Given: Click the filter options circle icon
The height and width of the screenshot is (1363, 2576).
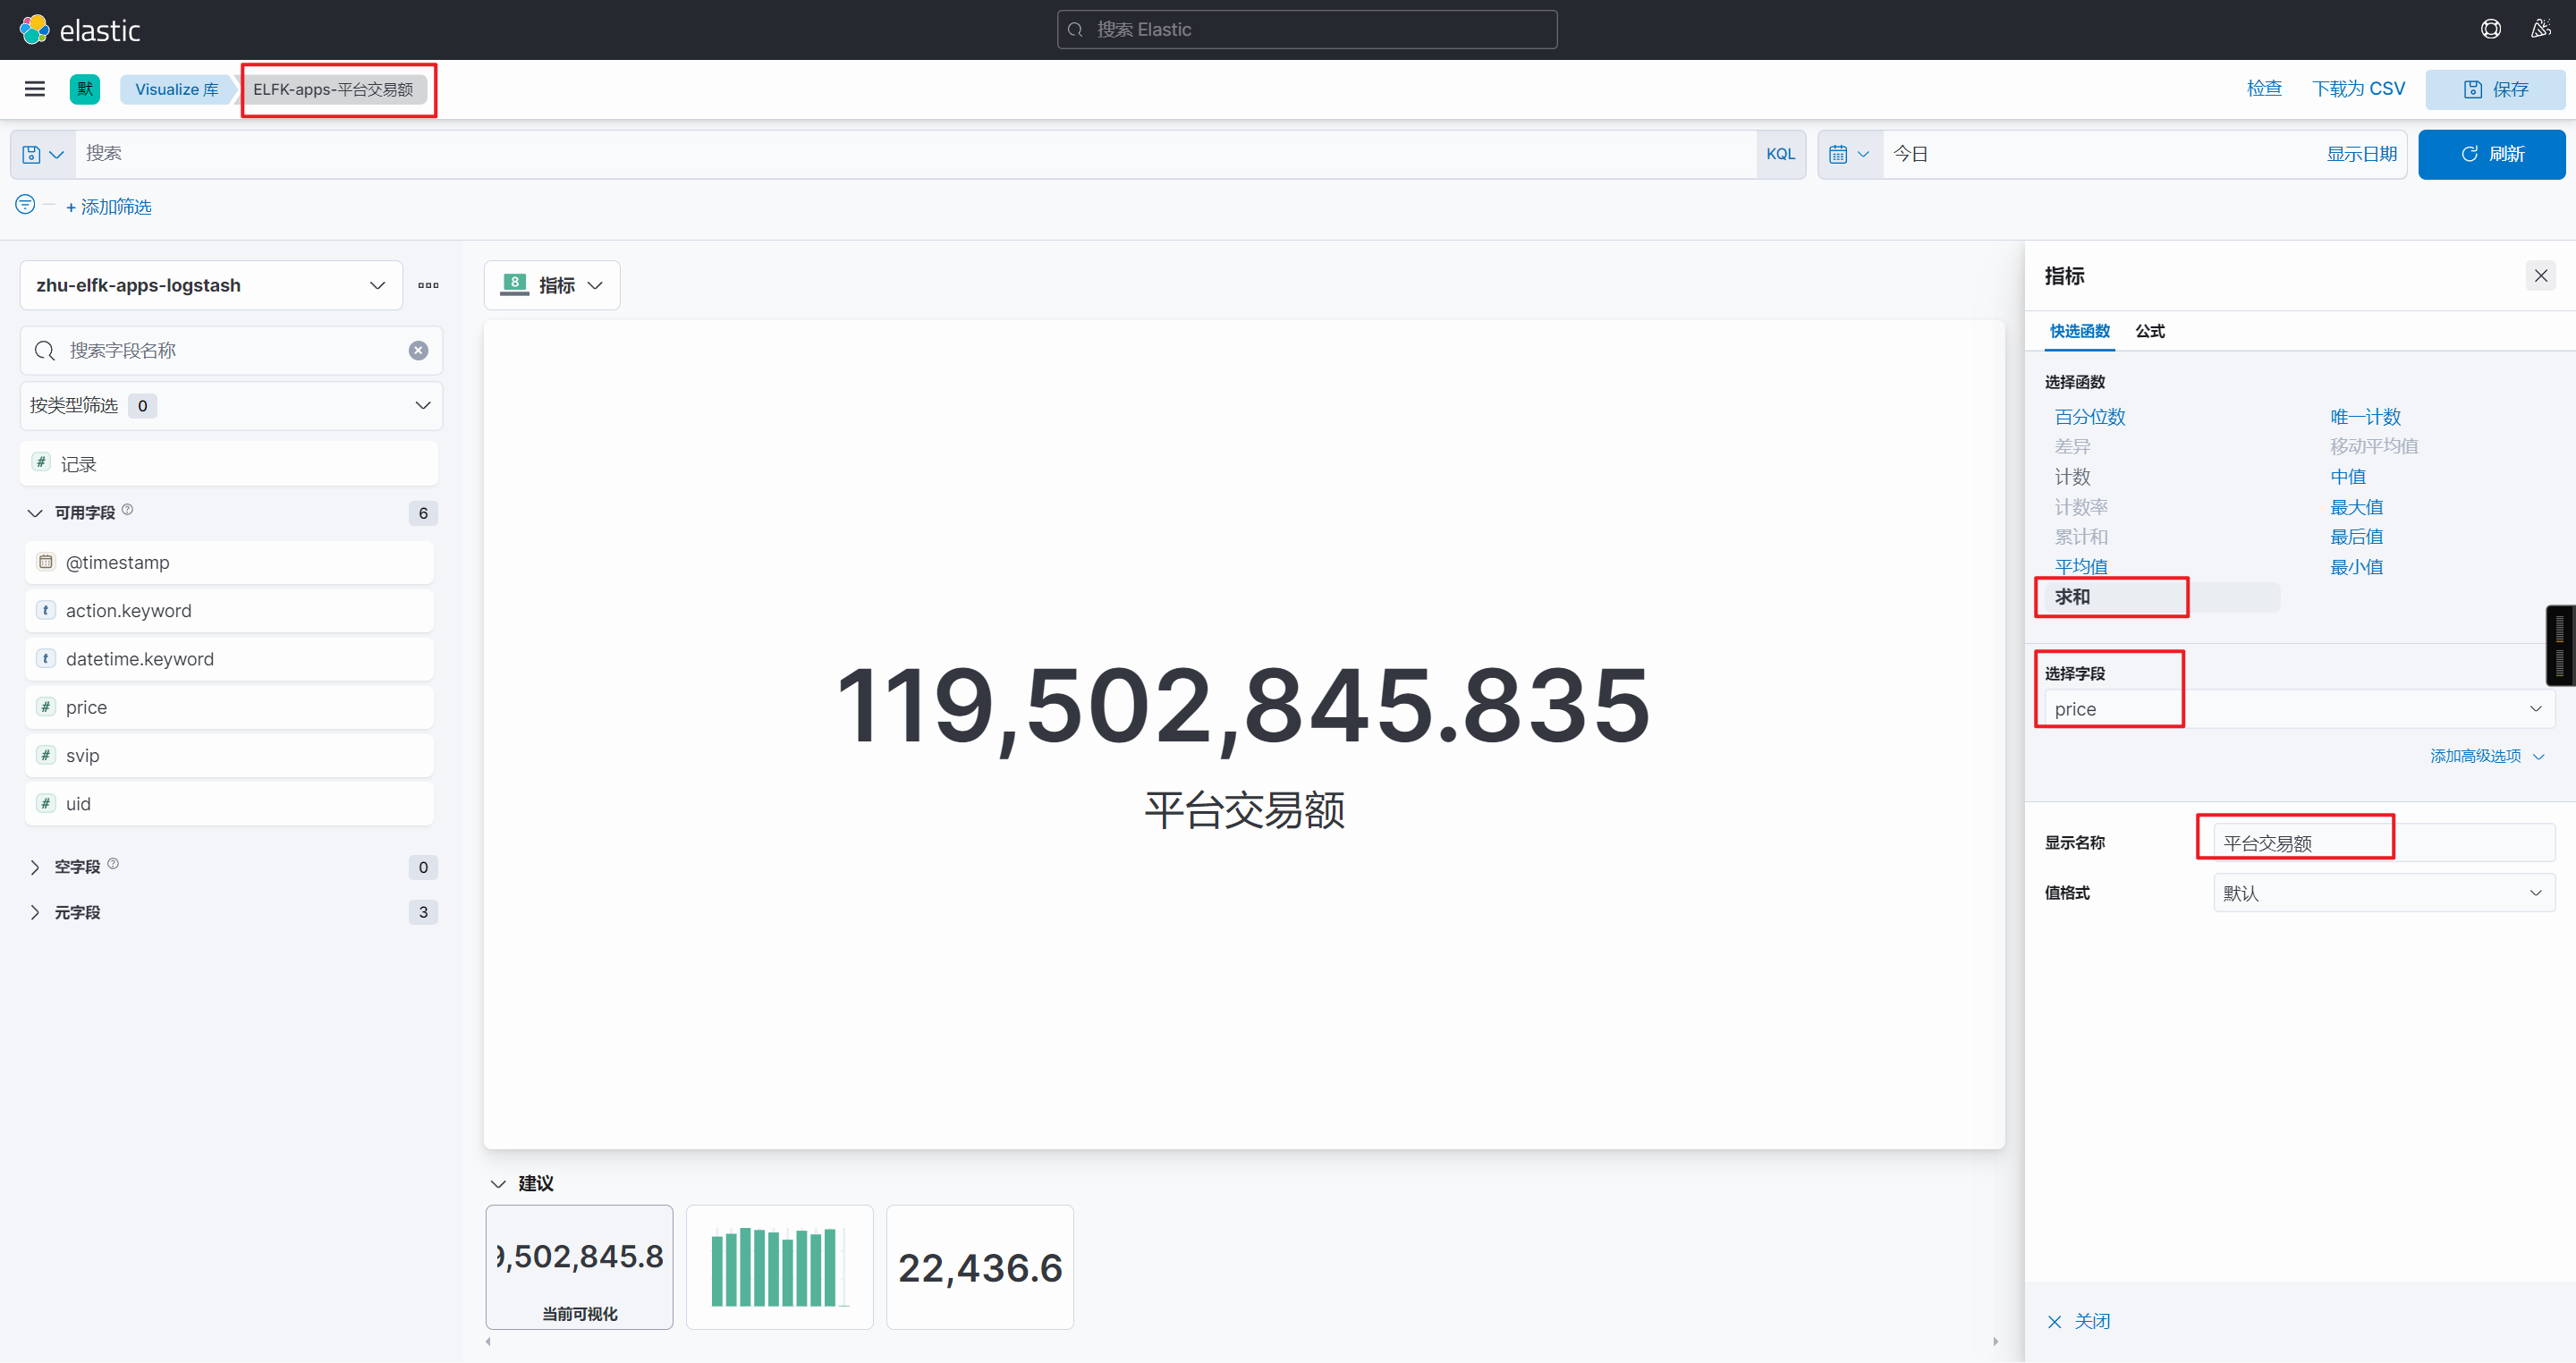Looking at the screenshot, I should coord(25,205).
